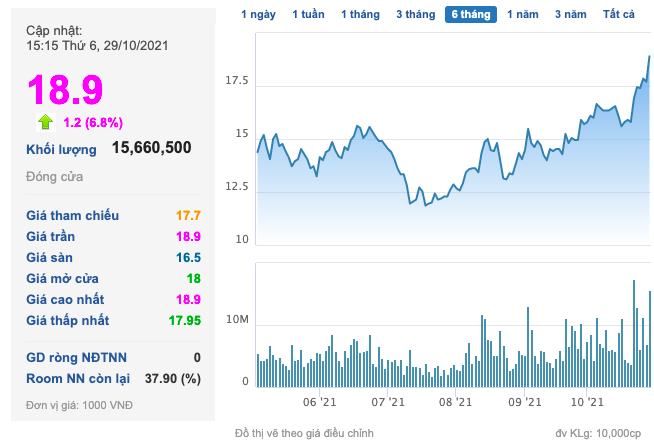The height and width of the screenshot is (442, 654).
Task: Click the "Giá tham chiếu" label
Action: (73, 215)
